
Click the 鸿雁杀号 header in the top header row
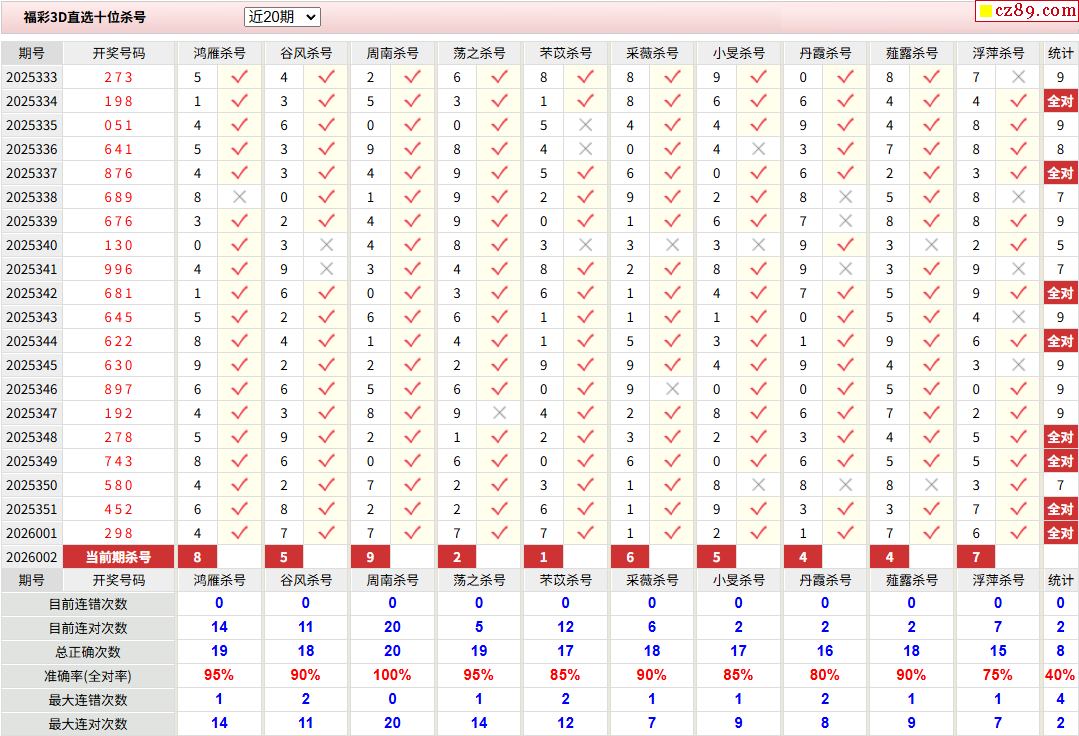point(220,54)
